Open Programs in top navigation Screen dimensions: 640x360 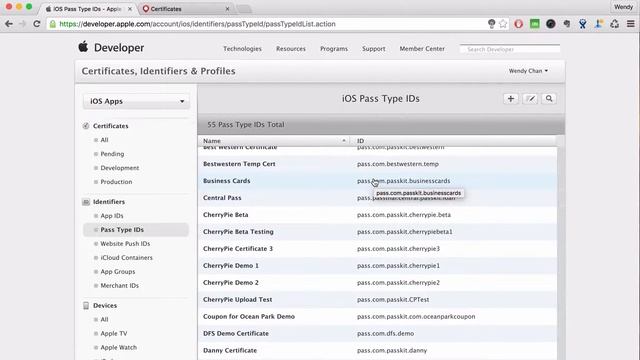pyautogui.click(x=334, y=49)
